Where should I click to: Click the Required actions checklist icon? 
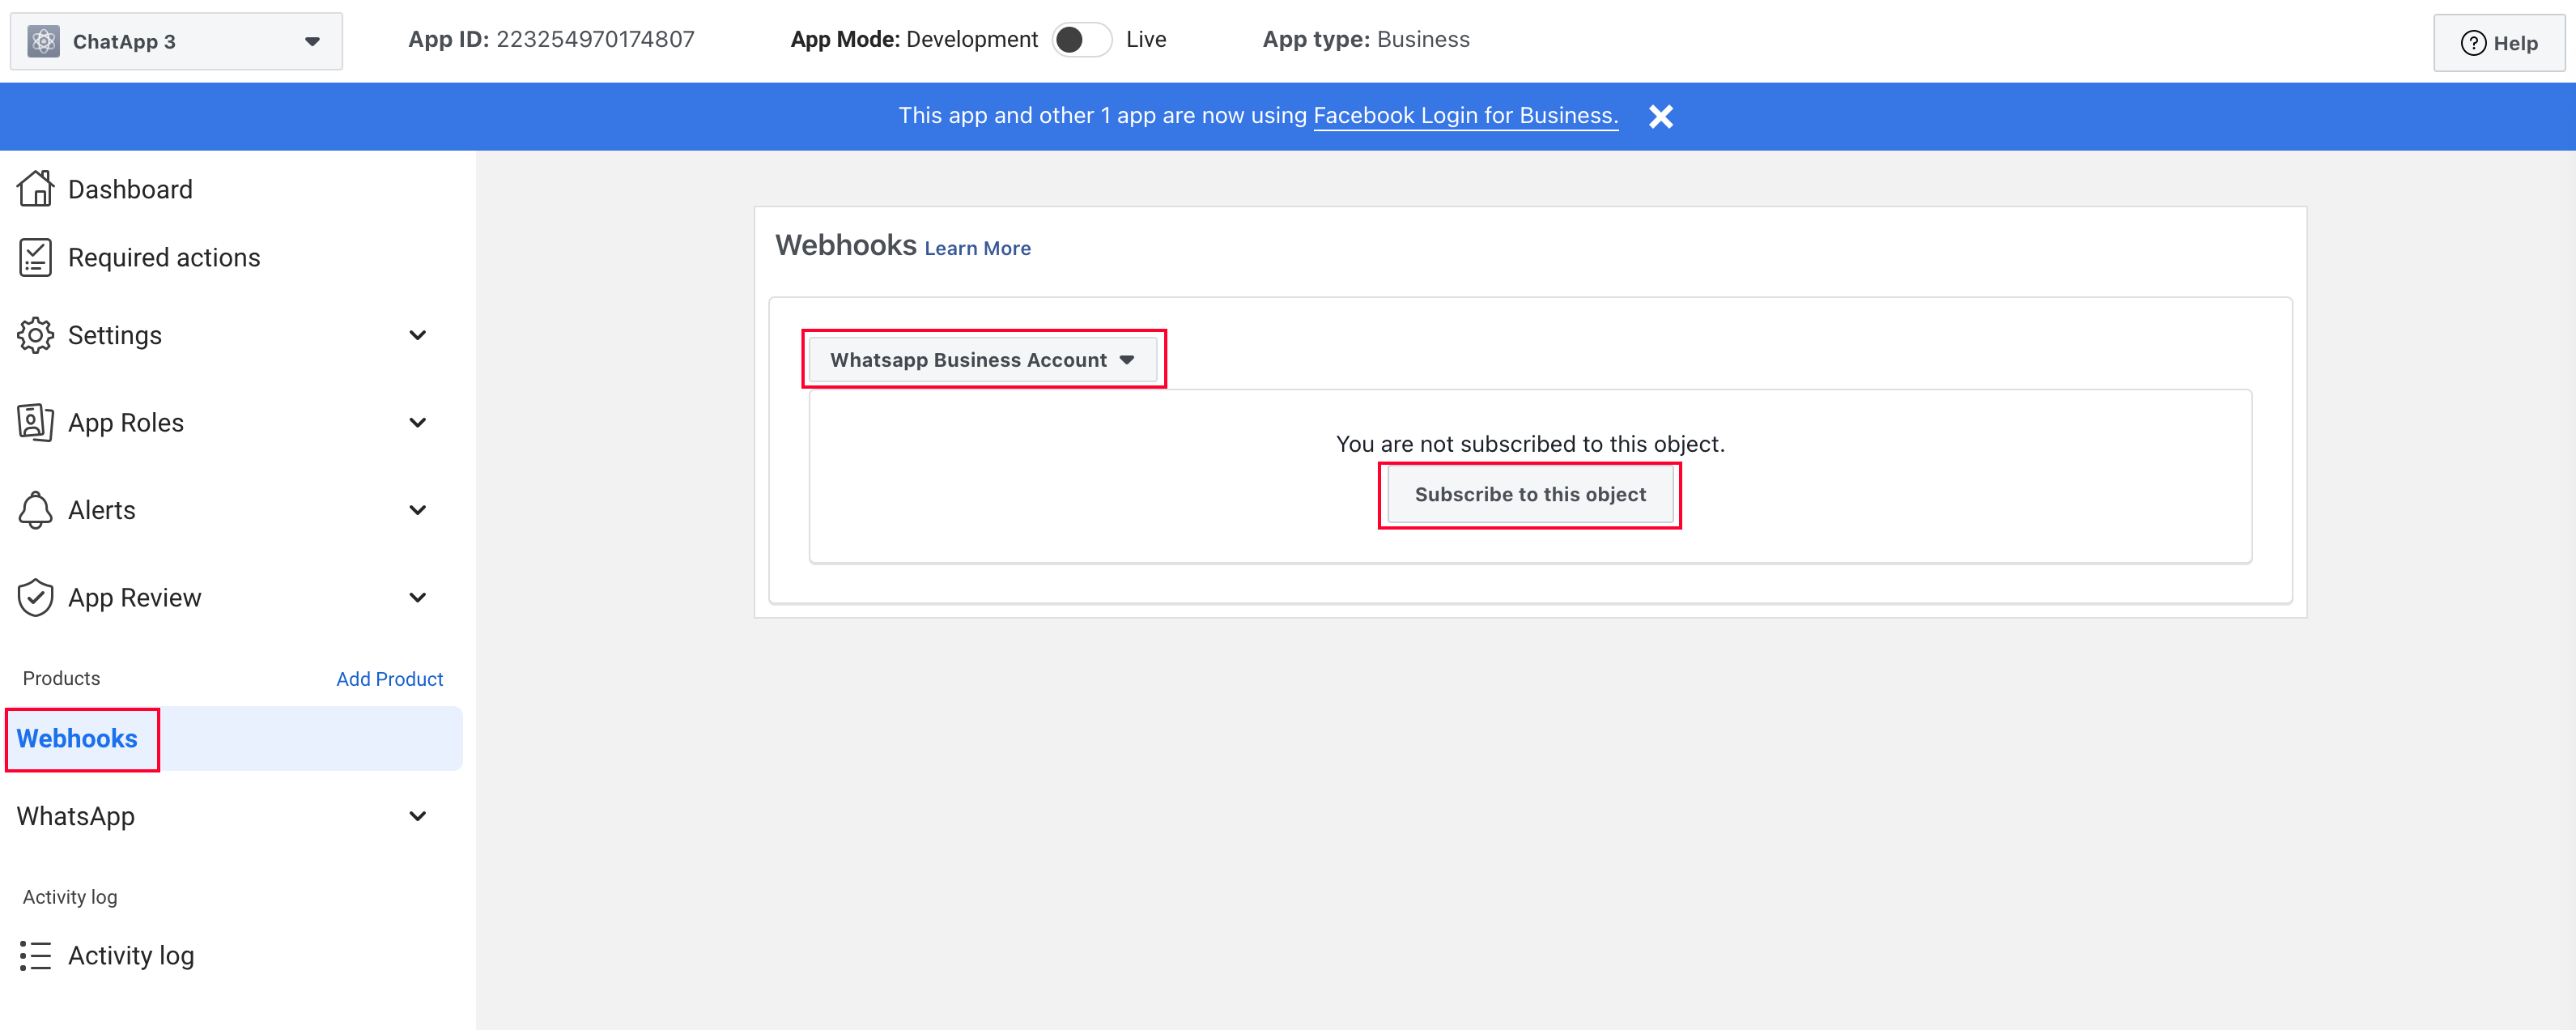[36, 257]
